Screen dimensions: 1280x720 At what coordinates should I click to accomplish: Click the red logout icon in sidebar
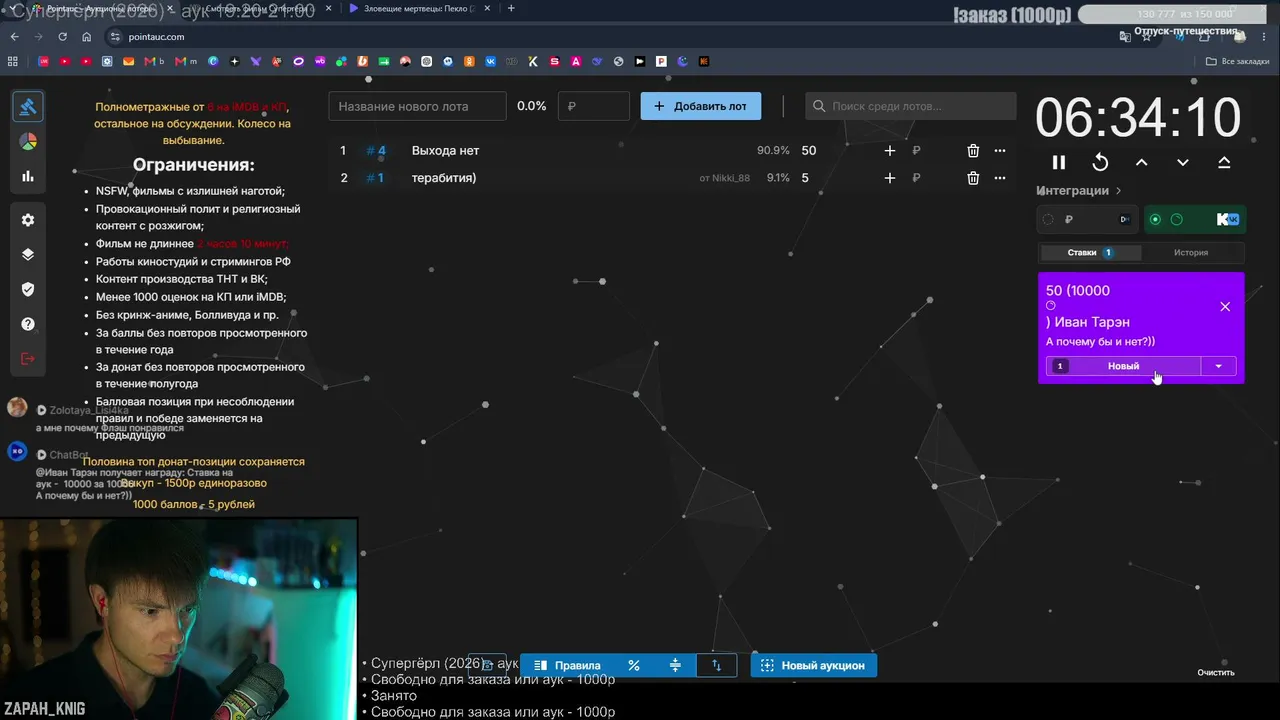click(28, 359)
